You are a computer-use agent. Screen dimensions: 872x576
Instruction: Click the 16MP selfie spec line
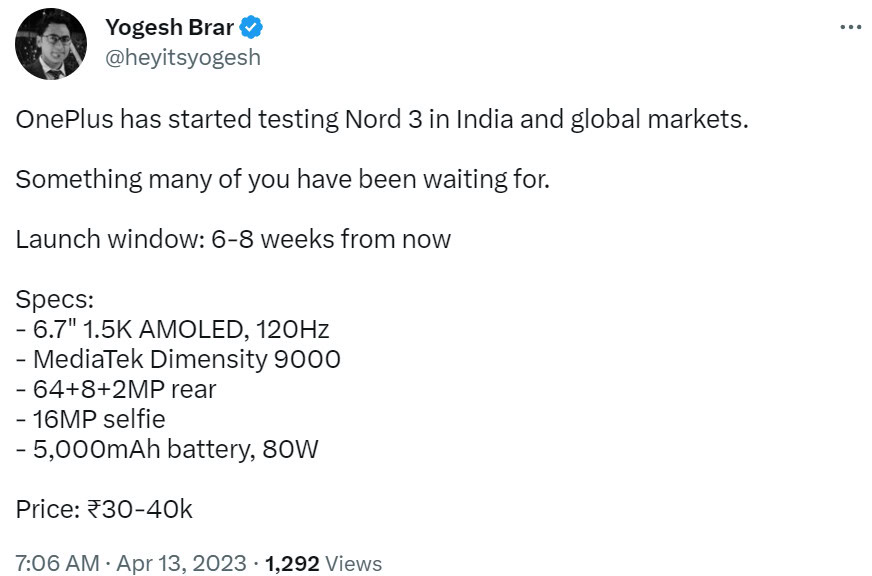pos(92,419)
